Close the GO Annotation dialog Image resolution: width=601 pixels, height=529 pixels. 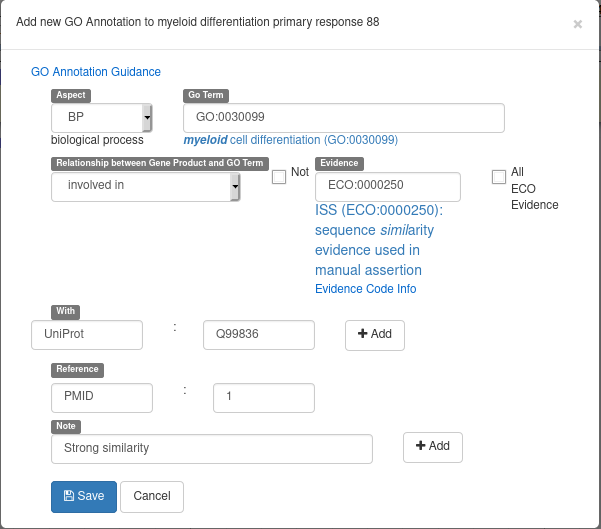point(577,24)
